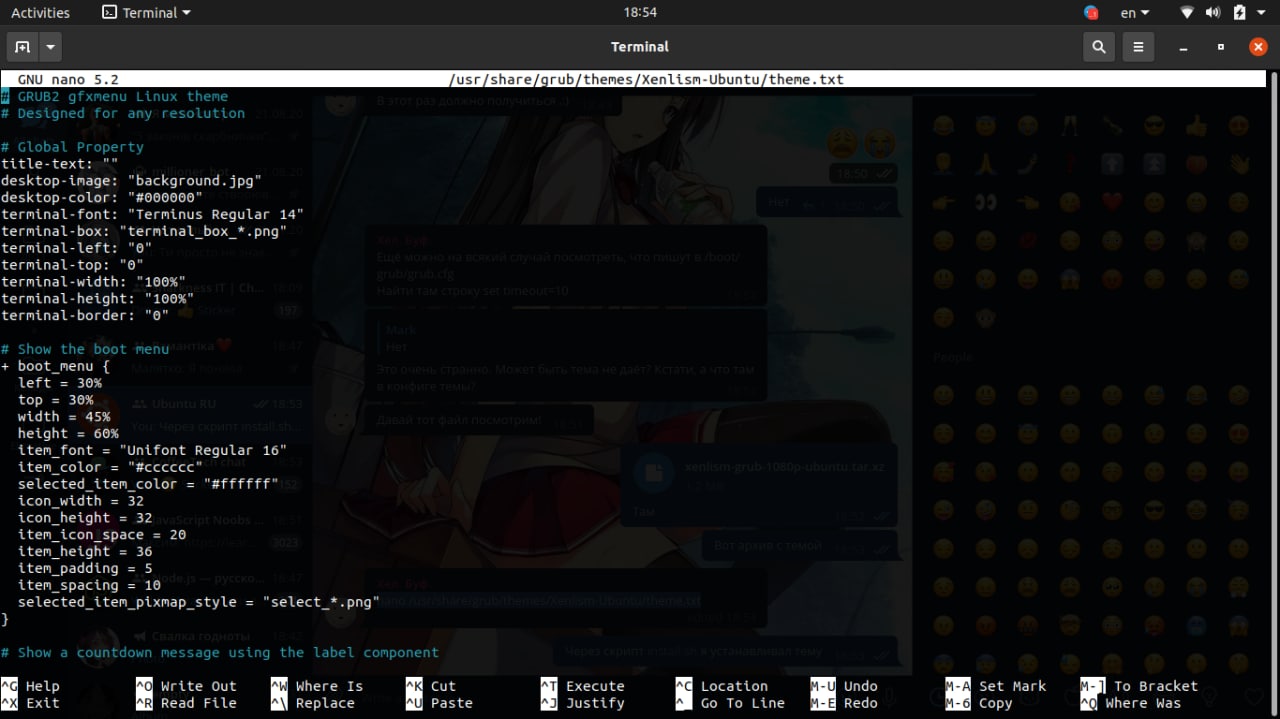Click the ^K Cut shortcut
This screenshot has width=1280, height=719.
[x=431, y=686]
